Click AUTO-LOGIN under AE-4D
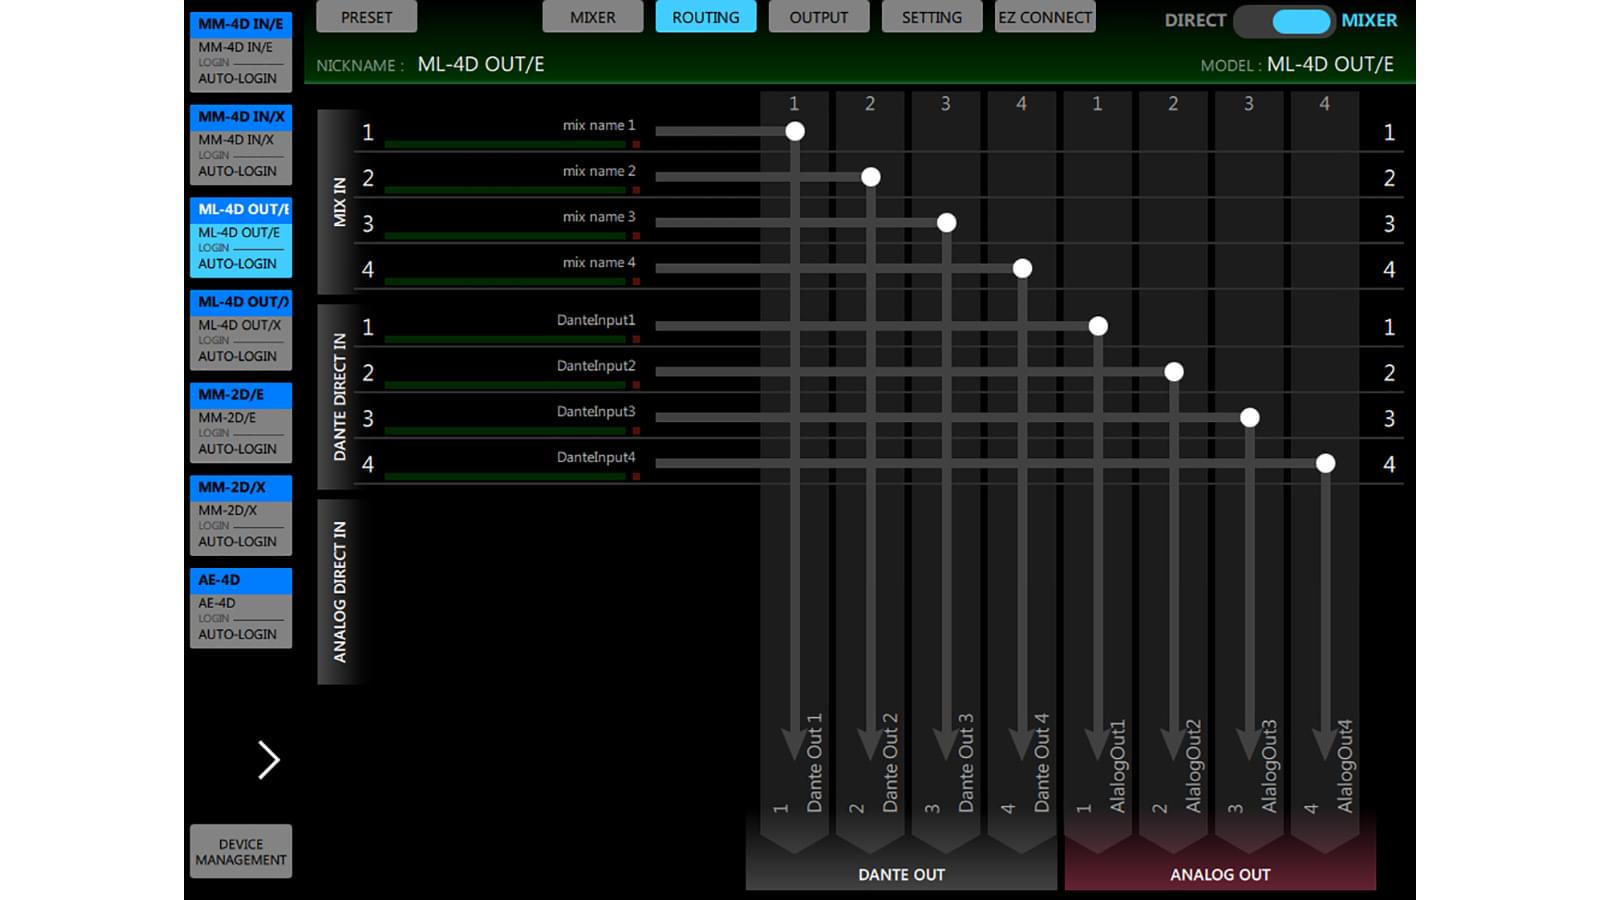The width and height of the screenshot is (1600, 900). pyautogui.click(x=237, y=634)
